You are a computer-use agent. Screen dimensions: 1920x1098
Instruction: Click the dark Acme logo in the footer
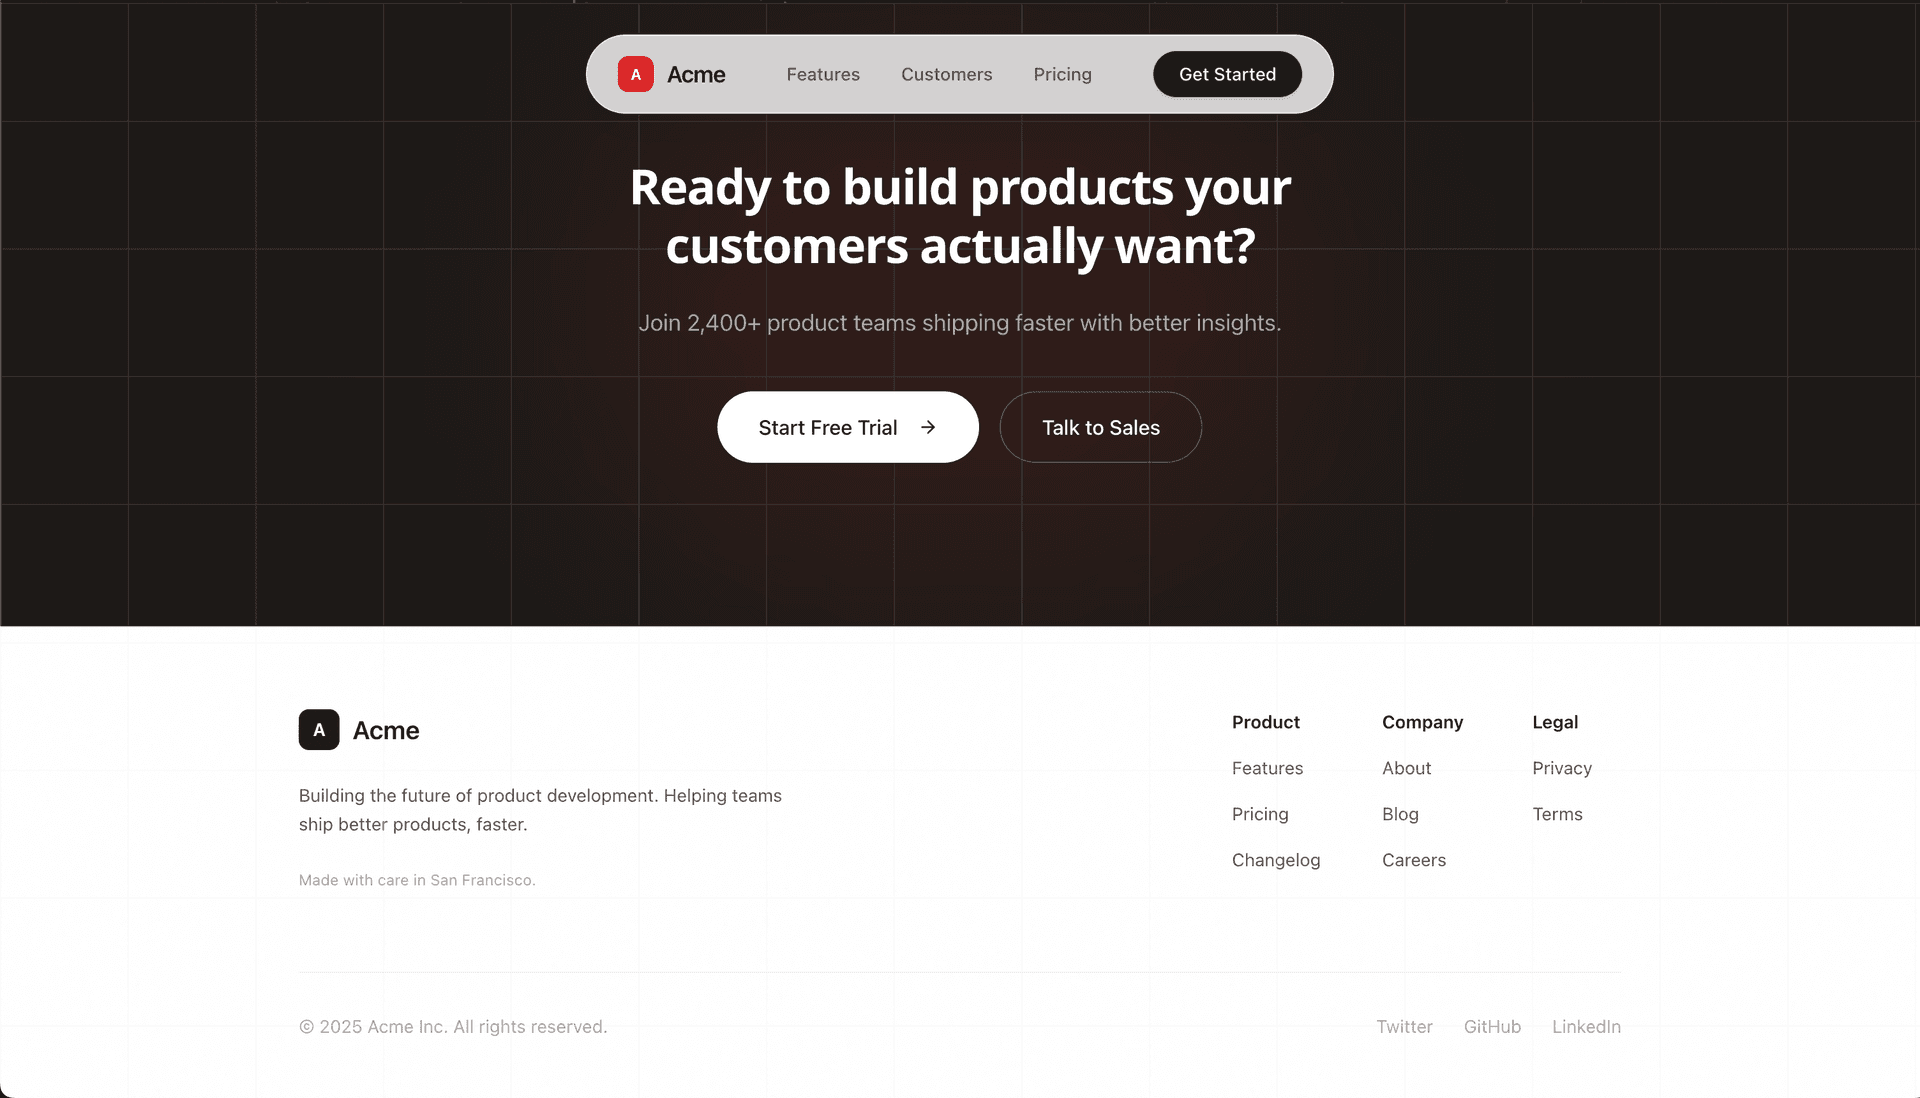(318, 730)
